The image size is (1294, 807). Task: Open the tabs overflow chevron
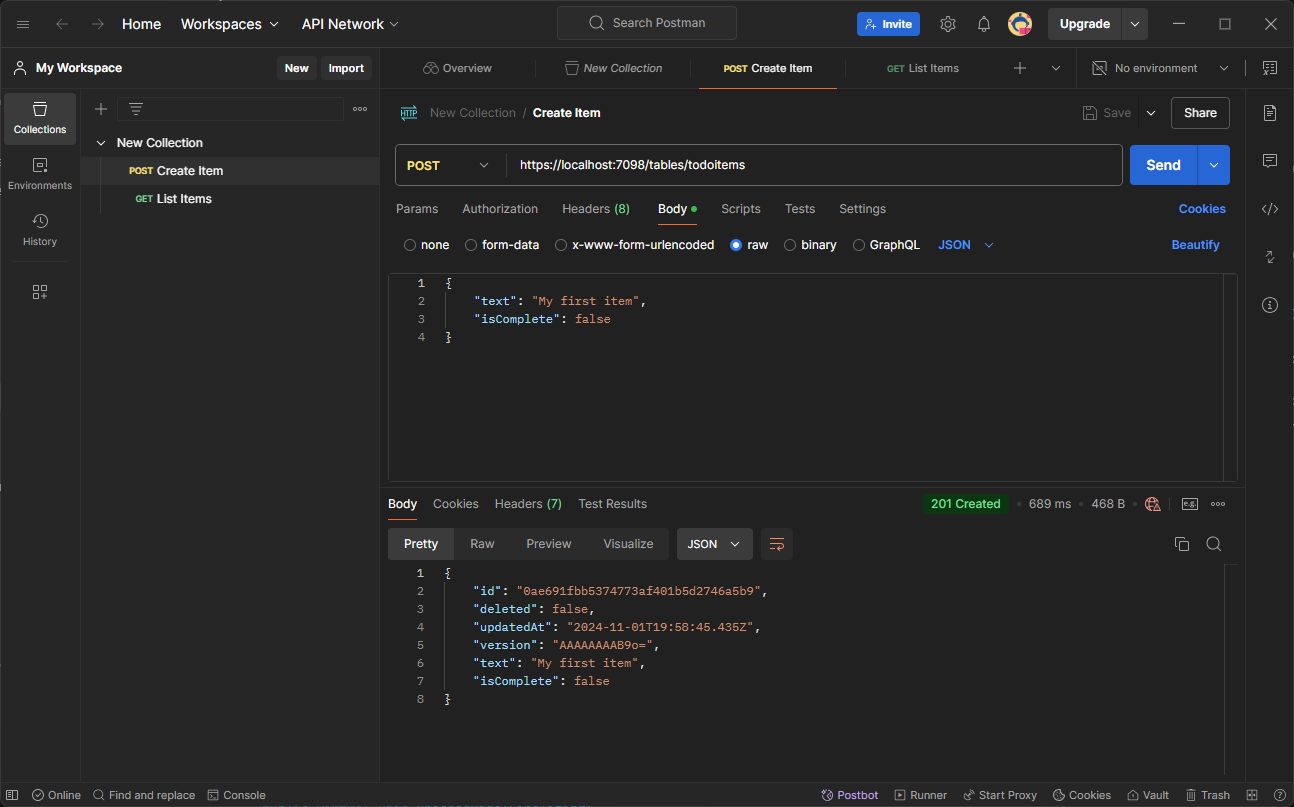(x=1056, y=68)
